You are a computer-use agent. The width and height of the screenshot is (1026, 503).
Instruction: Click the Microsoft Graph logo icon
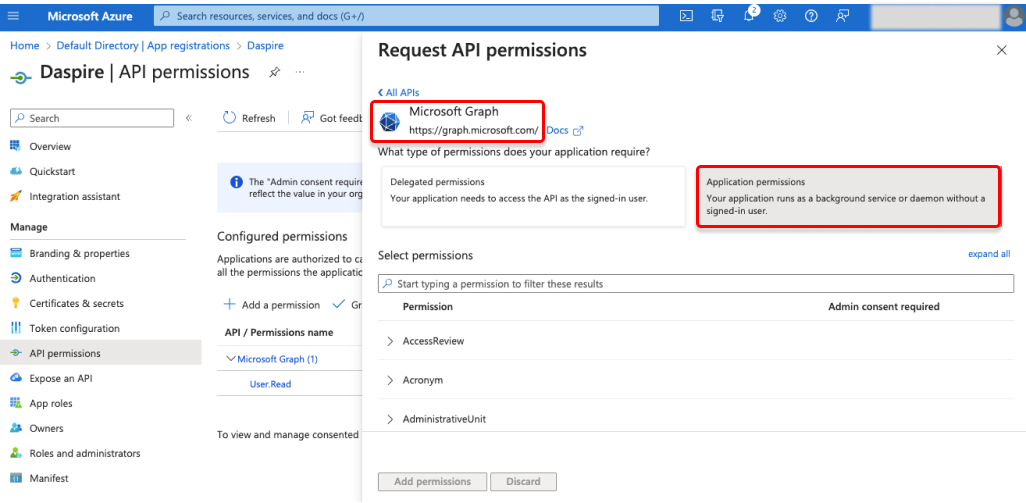(x=390, y=122)
